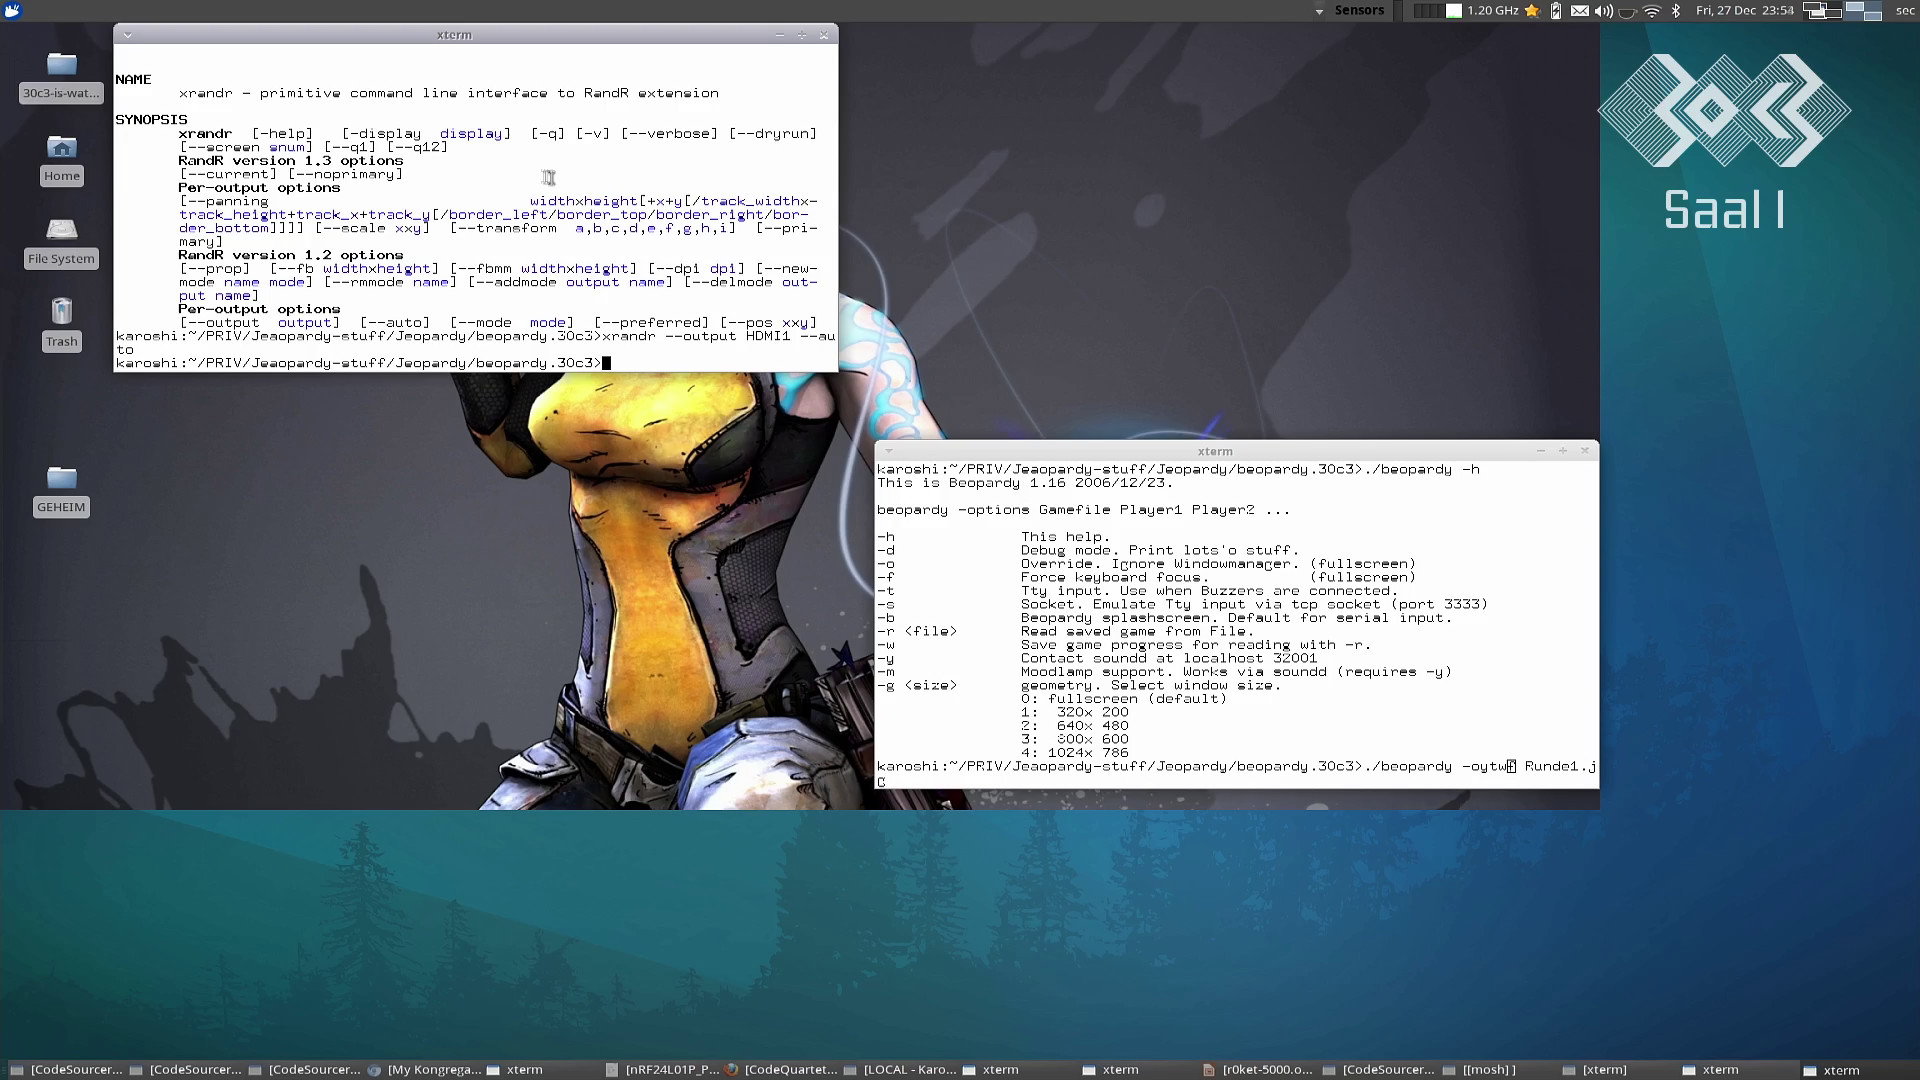Viewport: 1920px width, 1080px height.
Task: Switch to the [CodeQuartet... Firefox taskbar entry
Action: pos(781,1069)
